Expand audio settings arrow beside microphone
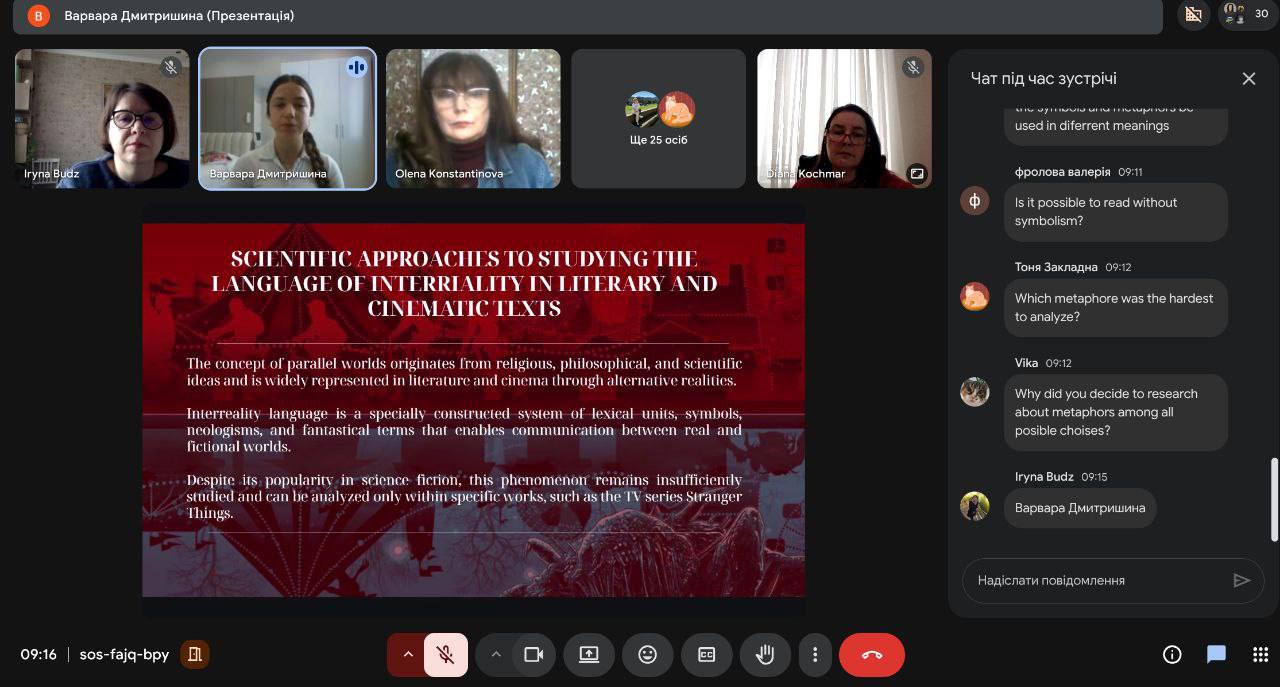The image size is (1280, 687). coord(408,655)
